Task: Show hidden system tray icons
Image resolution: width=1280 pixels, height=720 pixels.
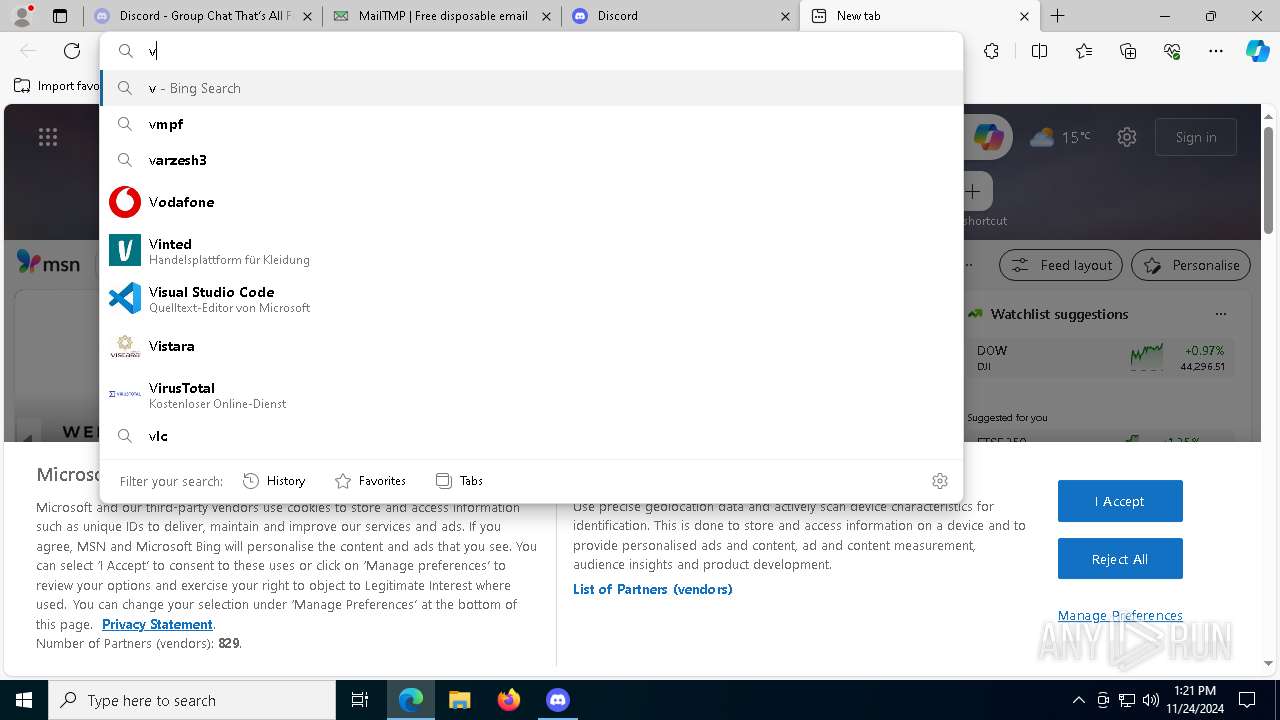Action: (x=1078, y=700)
